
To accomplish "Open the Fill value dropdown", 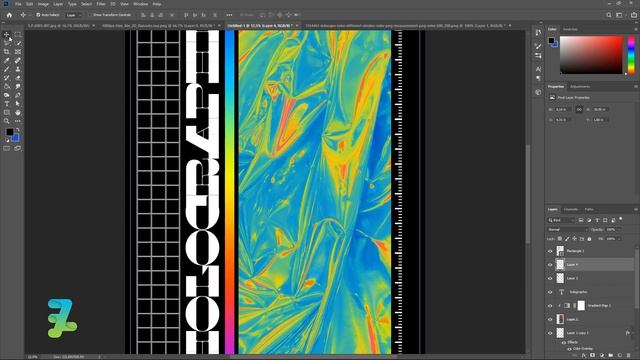I will [x=619, y=239].
